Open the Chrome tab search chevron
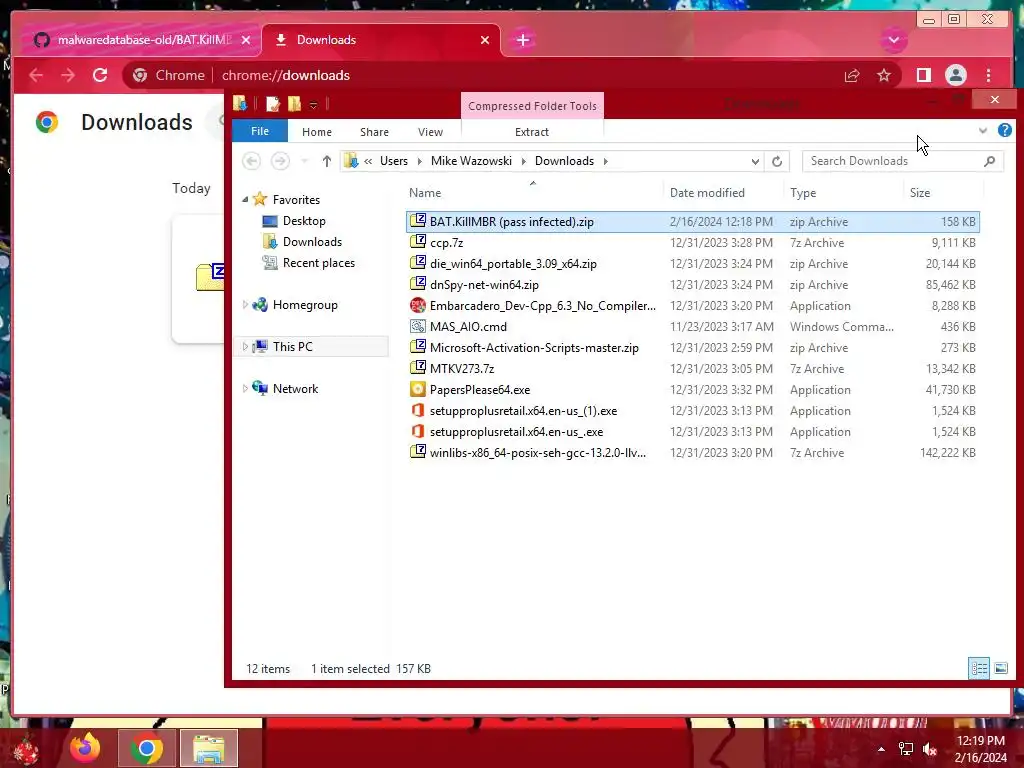 pos(893,40)
